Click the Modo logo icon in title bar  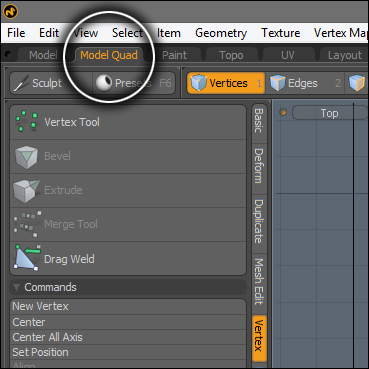tap(11, 12)
